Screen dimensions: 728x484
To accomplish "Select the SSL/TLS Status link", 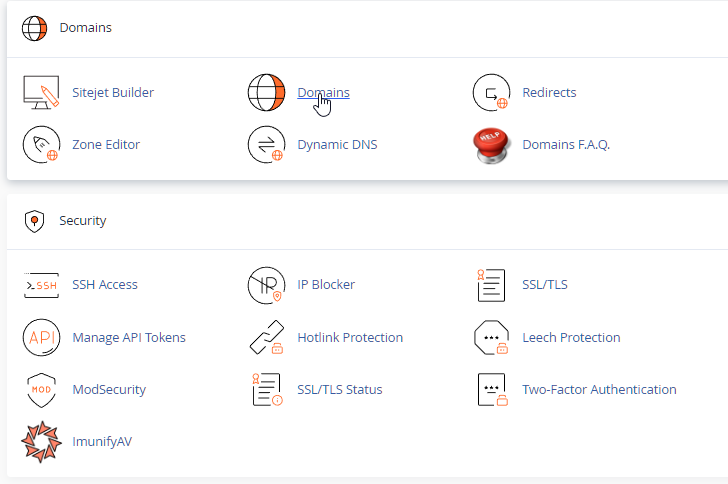I will click(x=340, y=389).
